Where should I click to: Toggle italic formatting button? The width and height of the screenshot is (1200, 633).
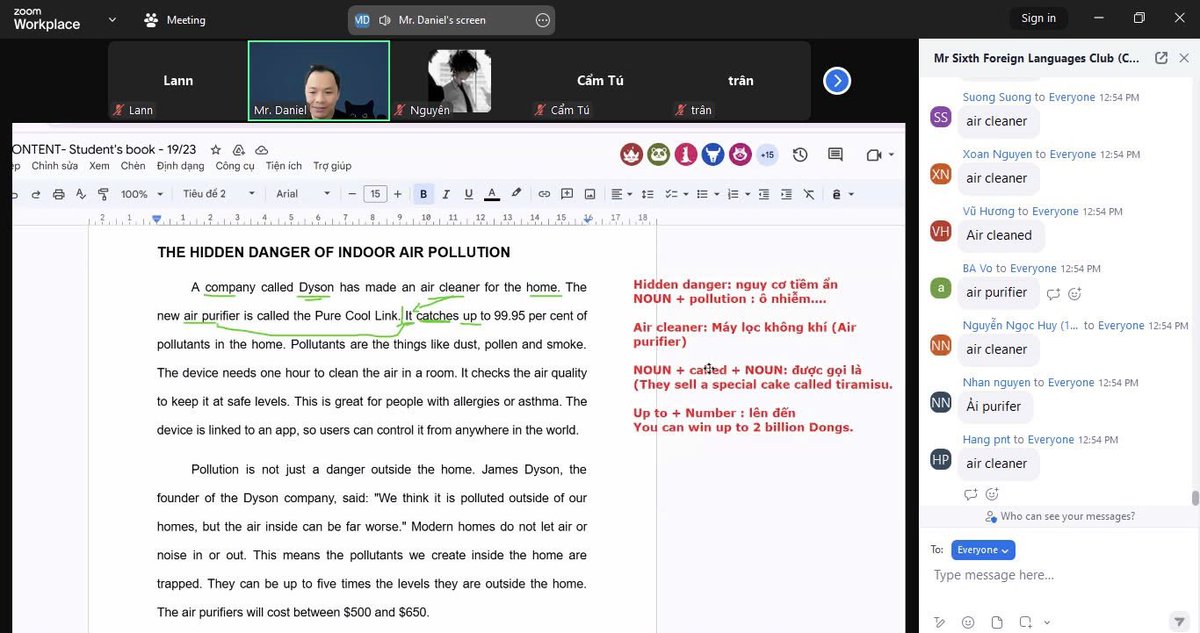coord(445,194)
